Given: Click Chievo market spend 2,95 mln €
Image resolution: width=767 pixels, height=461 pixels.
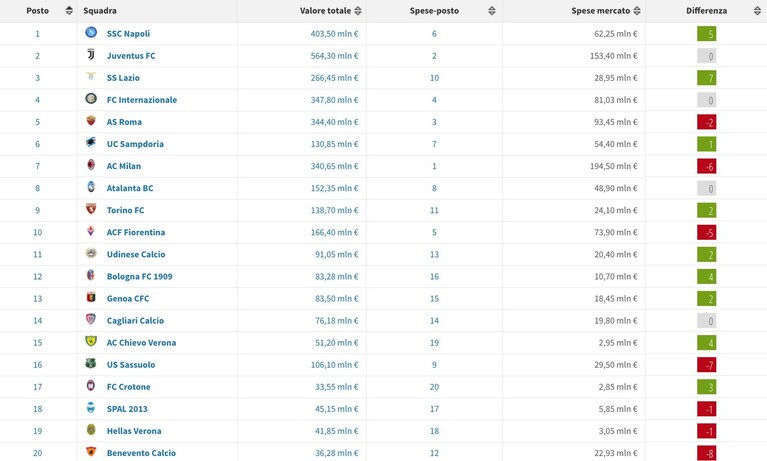Looking at the screenshot, I should [618, 343].
